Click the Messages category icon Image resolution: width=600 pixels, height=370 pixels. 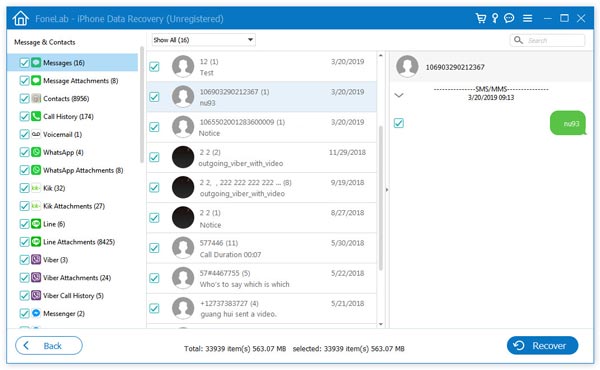[36, 62]
